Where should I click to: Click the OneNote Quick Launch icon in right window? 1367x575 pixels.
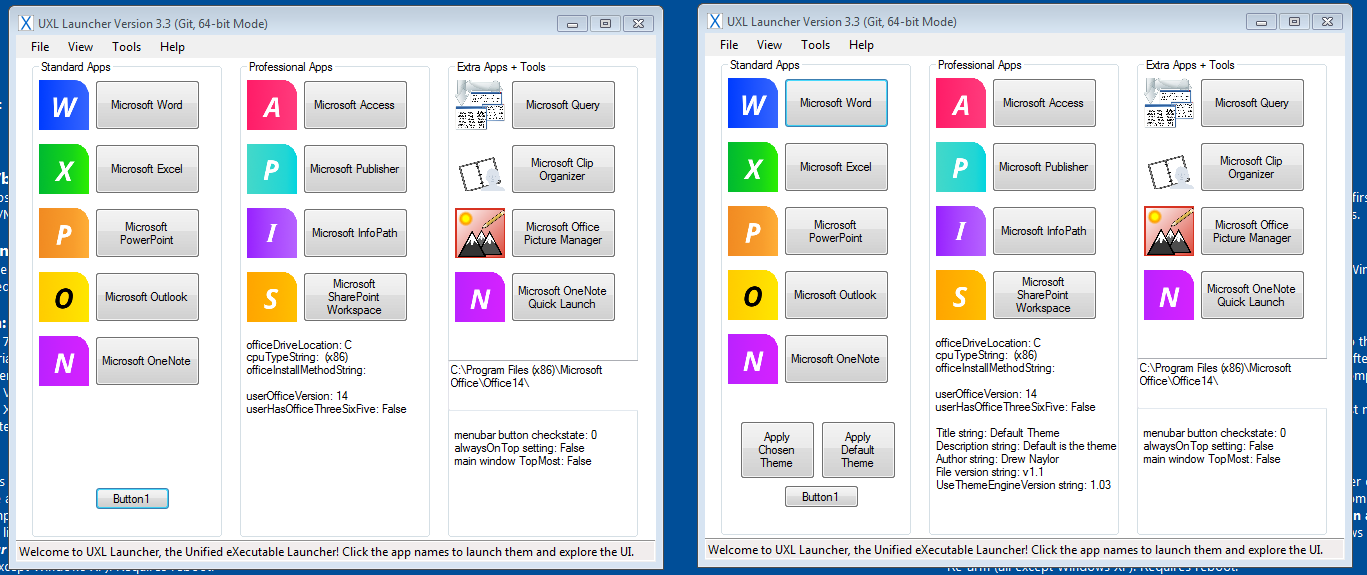[1169, 295]
